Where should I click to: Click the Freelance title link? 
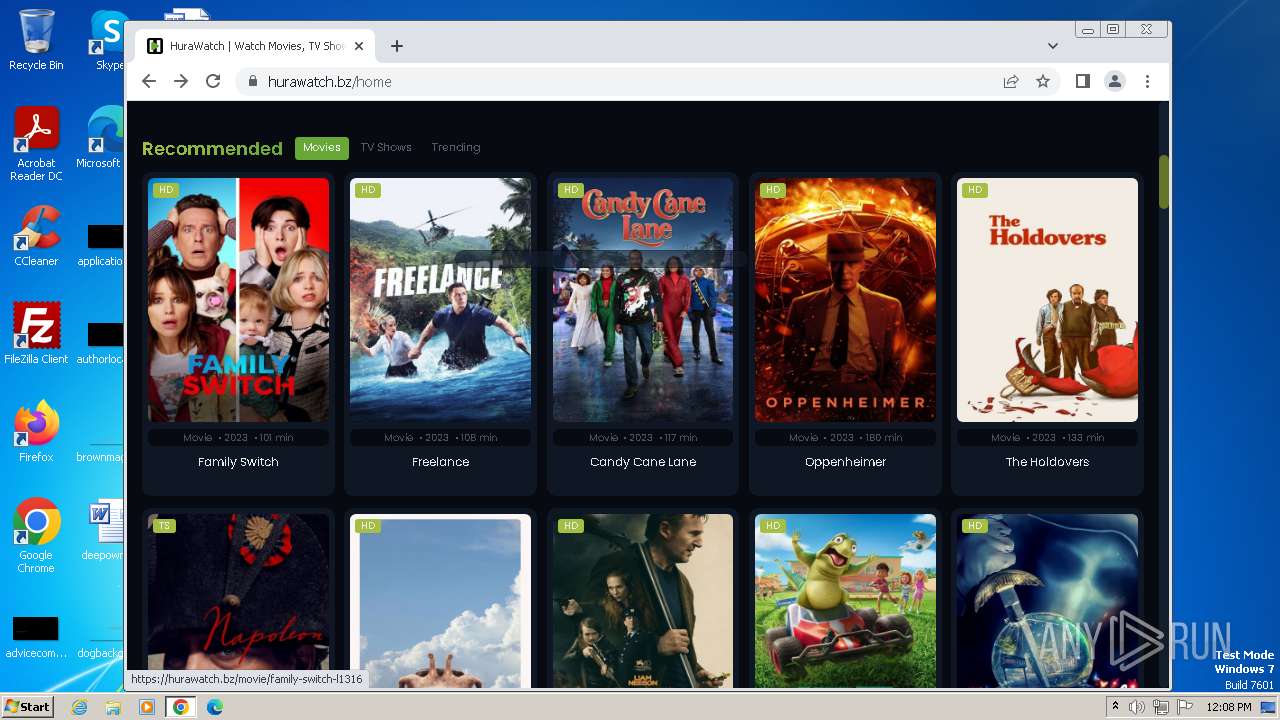[440, 462]
